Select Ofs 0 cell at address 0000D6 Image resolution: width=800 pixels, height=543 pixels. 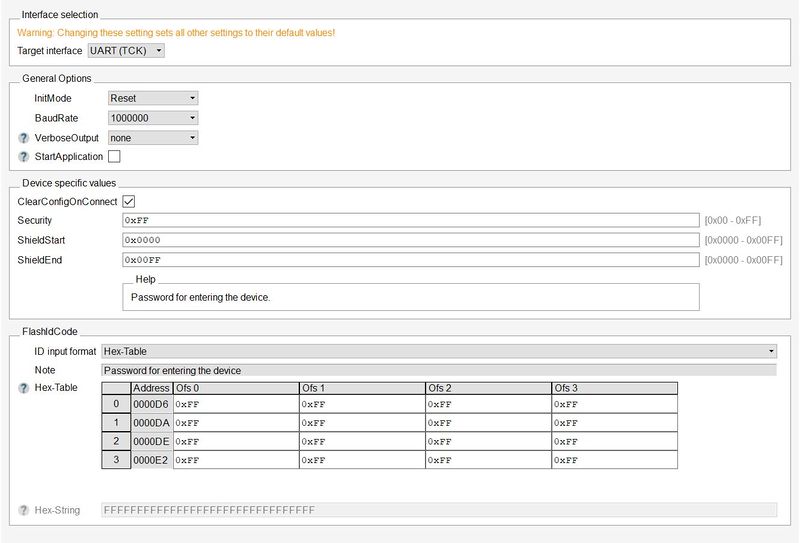(235, 404)
